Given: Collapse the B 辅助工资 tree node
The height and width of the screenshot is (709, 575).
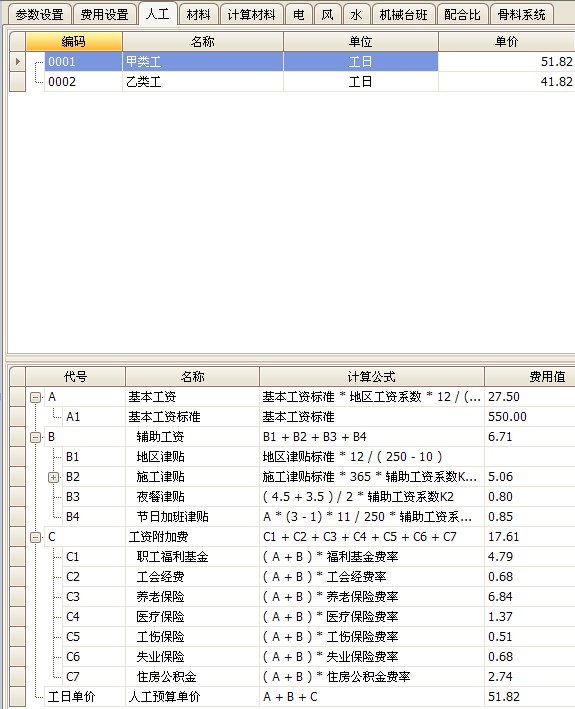Looking at the screenshot, I should [35, 437].
